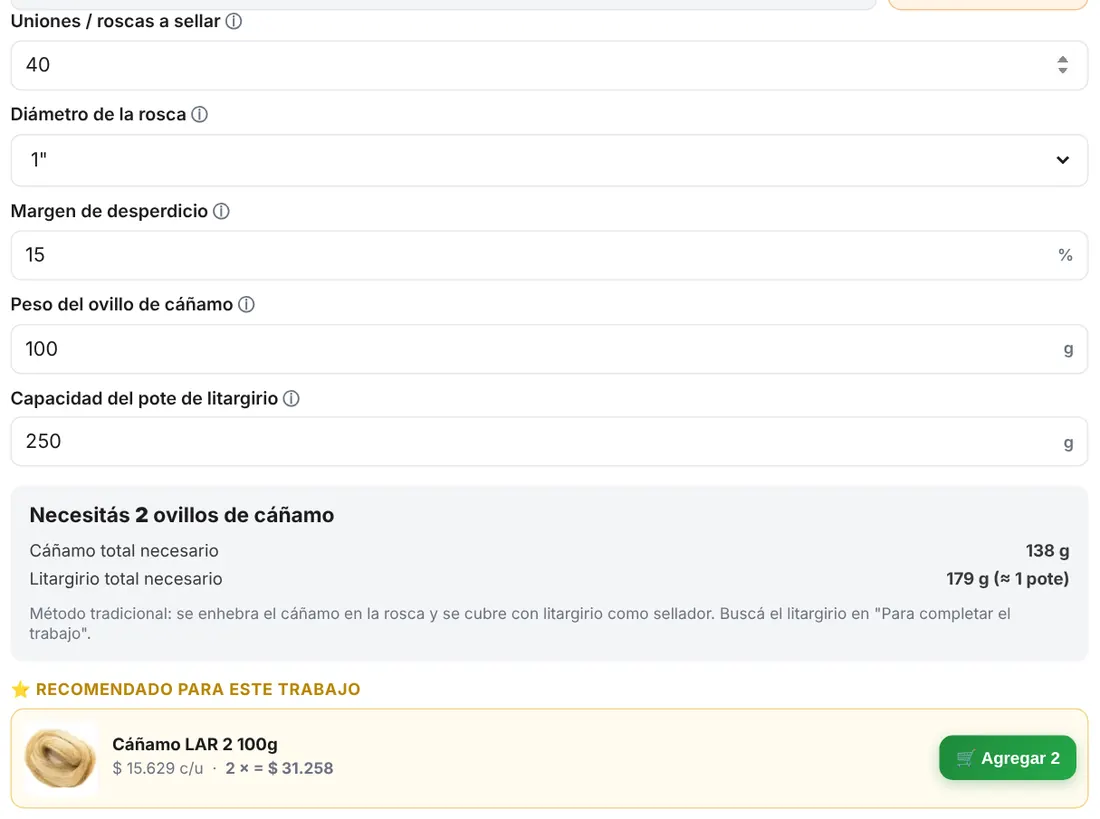
Task: Increase uniones count with stepper arrows
Action: point(1063,60)
